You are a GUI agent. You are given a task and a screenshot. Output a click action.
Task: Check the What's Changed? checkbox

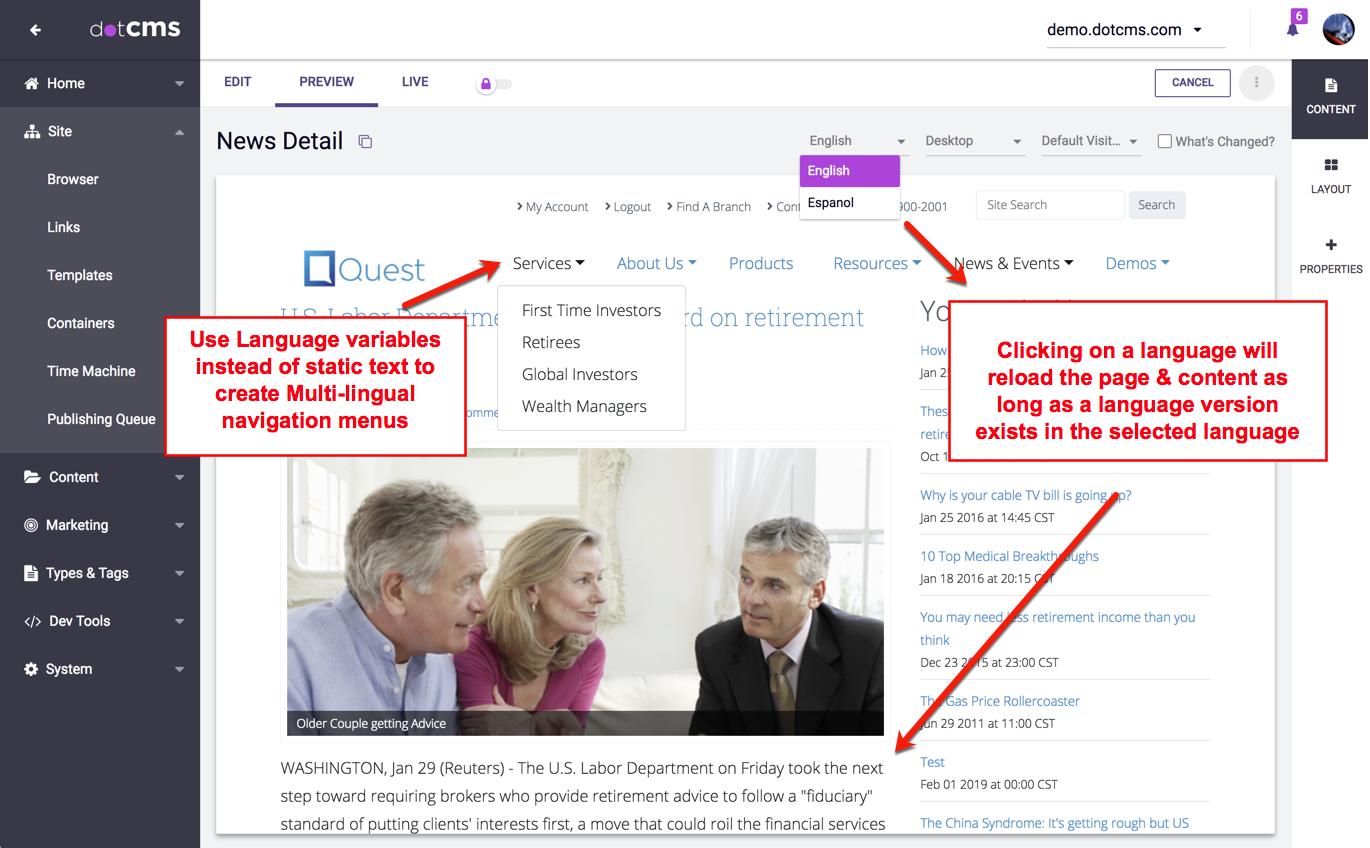1164,142
